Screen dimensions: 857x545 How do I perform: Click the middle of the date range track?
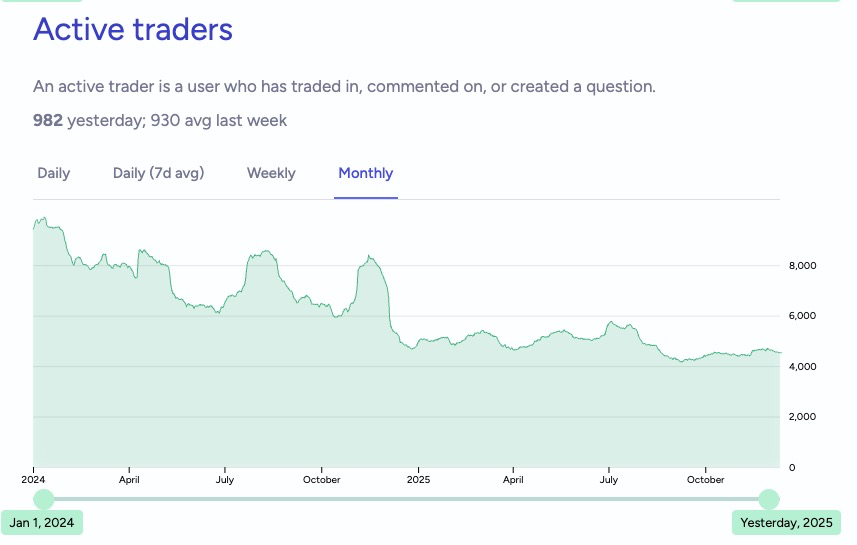point(405,499)
